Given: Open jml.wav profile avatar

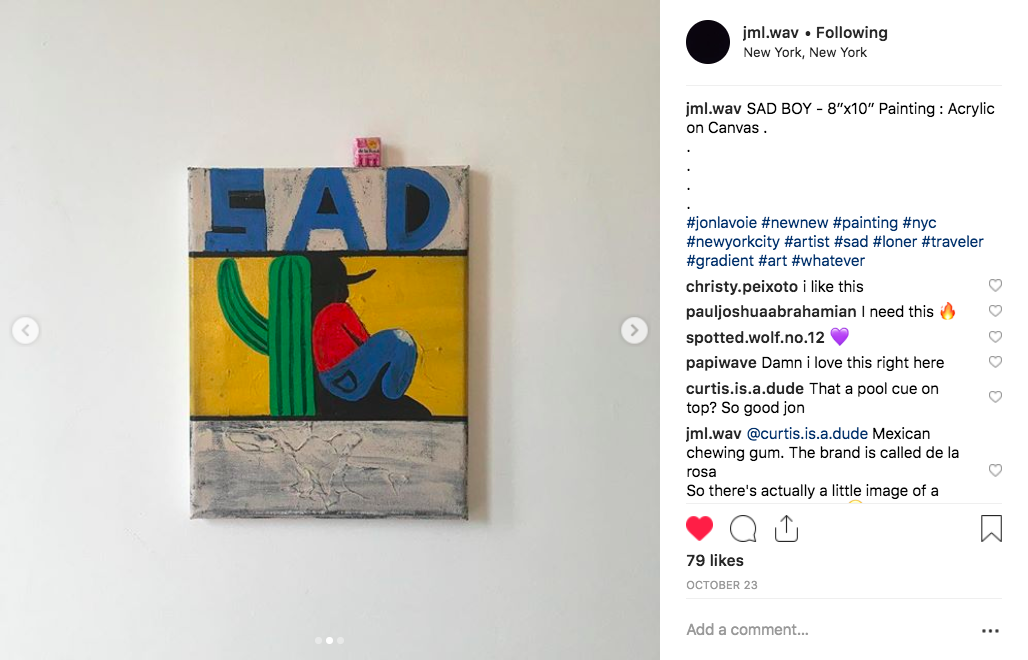Looking at the screenshot, I should [708, 42].
